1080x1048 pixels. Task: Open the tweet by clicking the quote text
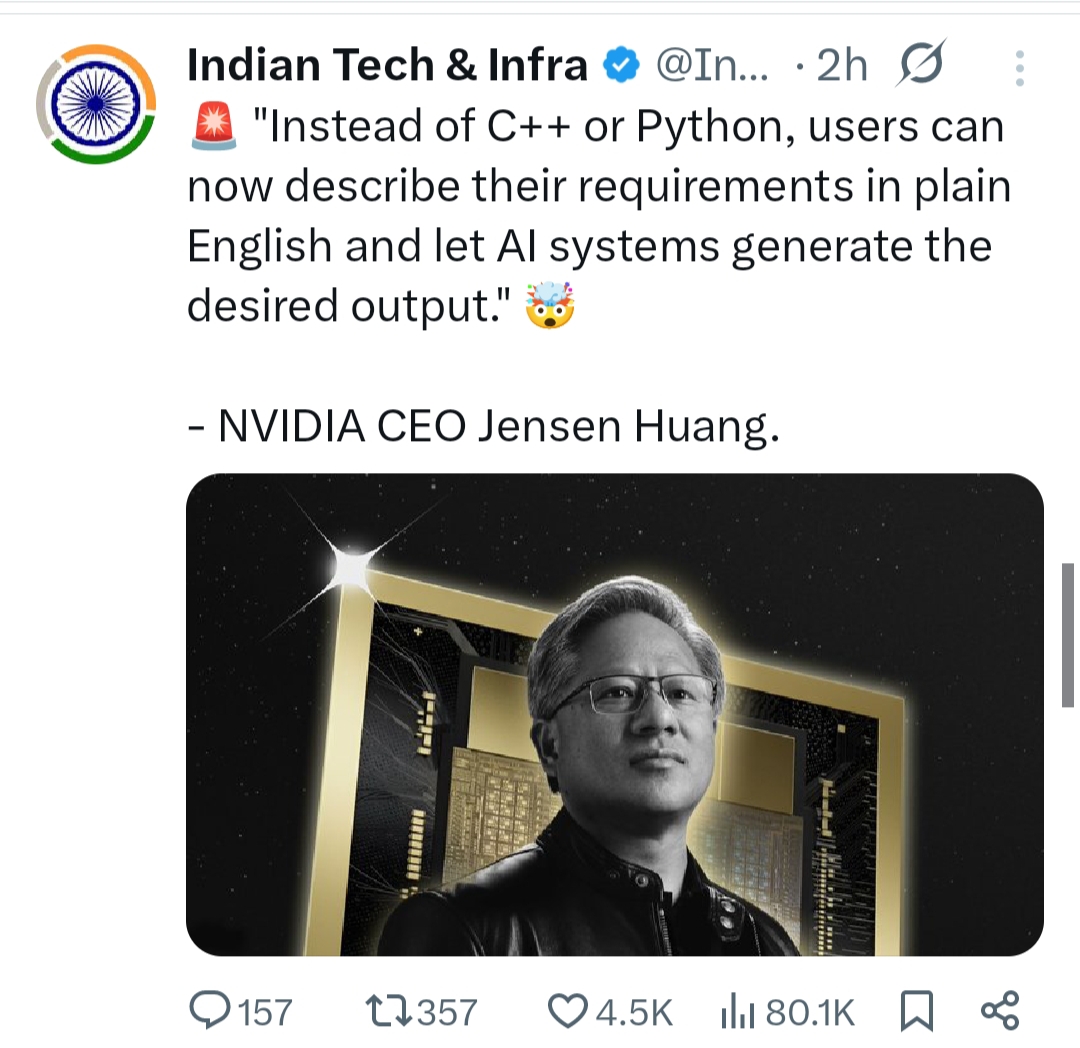coord(594,216)
